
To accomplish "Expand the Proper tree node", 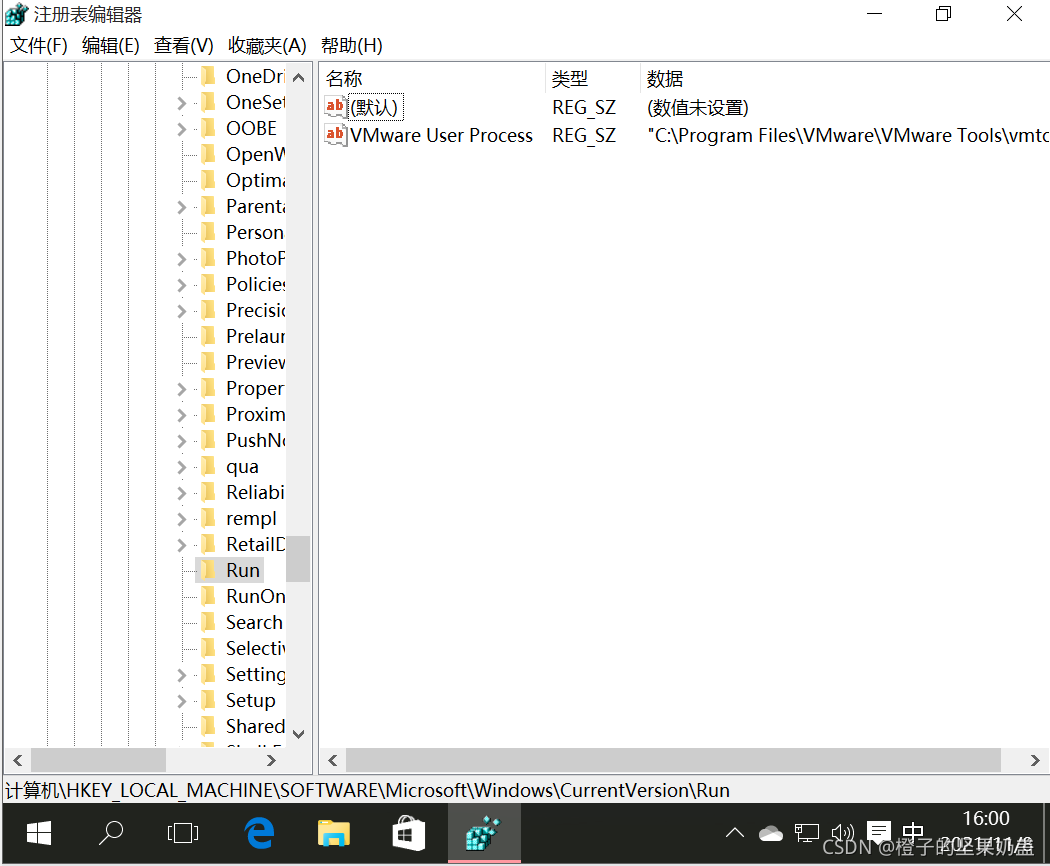I will point(181,388).
